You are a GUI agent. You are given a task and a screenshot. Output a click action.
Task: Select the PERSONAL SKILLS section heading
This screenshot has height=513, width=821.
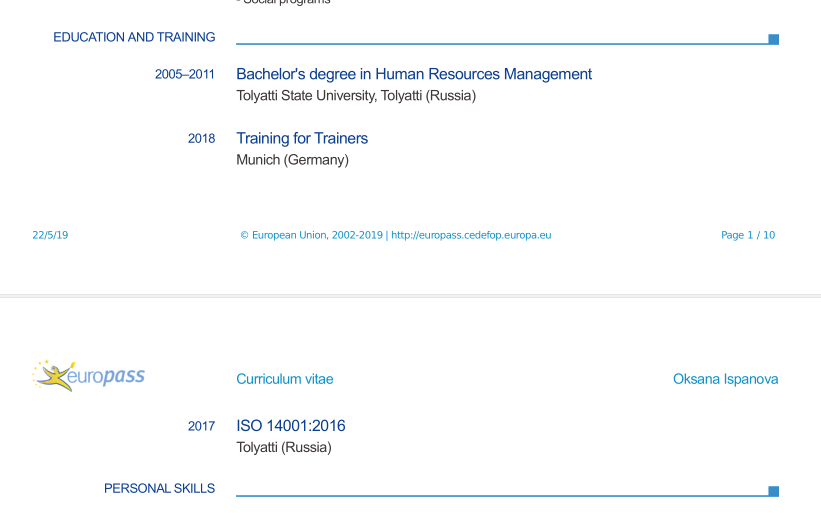(x=159, y=489)
